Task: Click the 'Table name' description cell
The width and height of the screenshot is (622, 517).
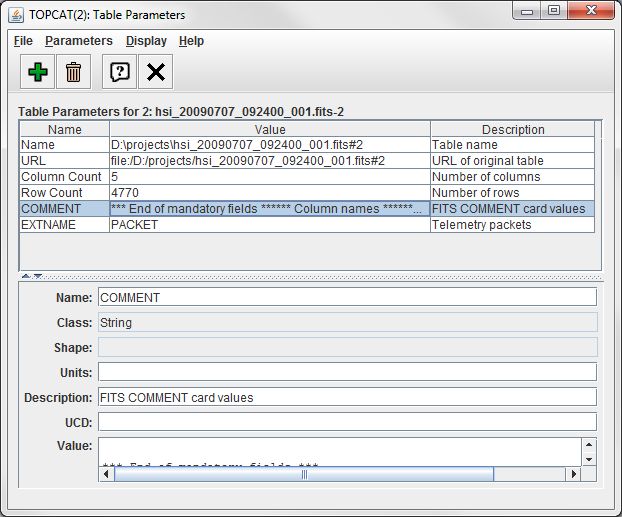Action: [513, 145]
